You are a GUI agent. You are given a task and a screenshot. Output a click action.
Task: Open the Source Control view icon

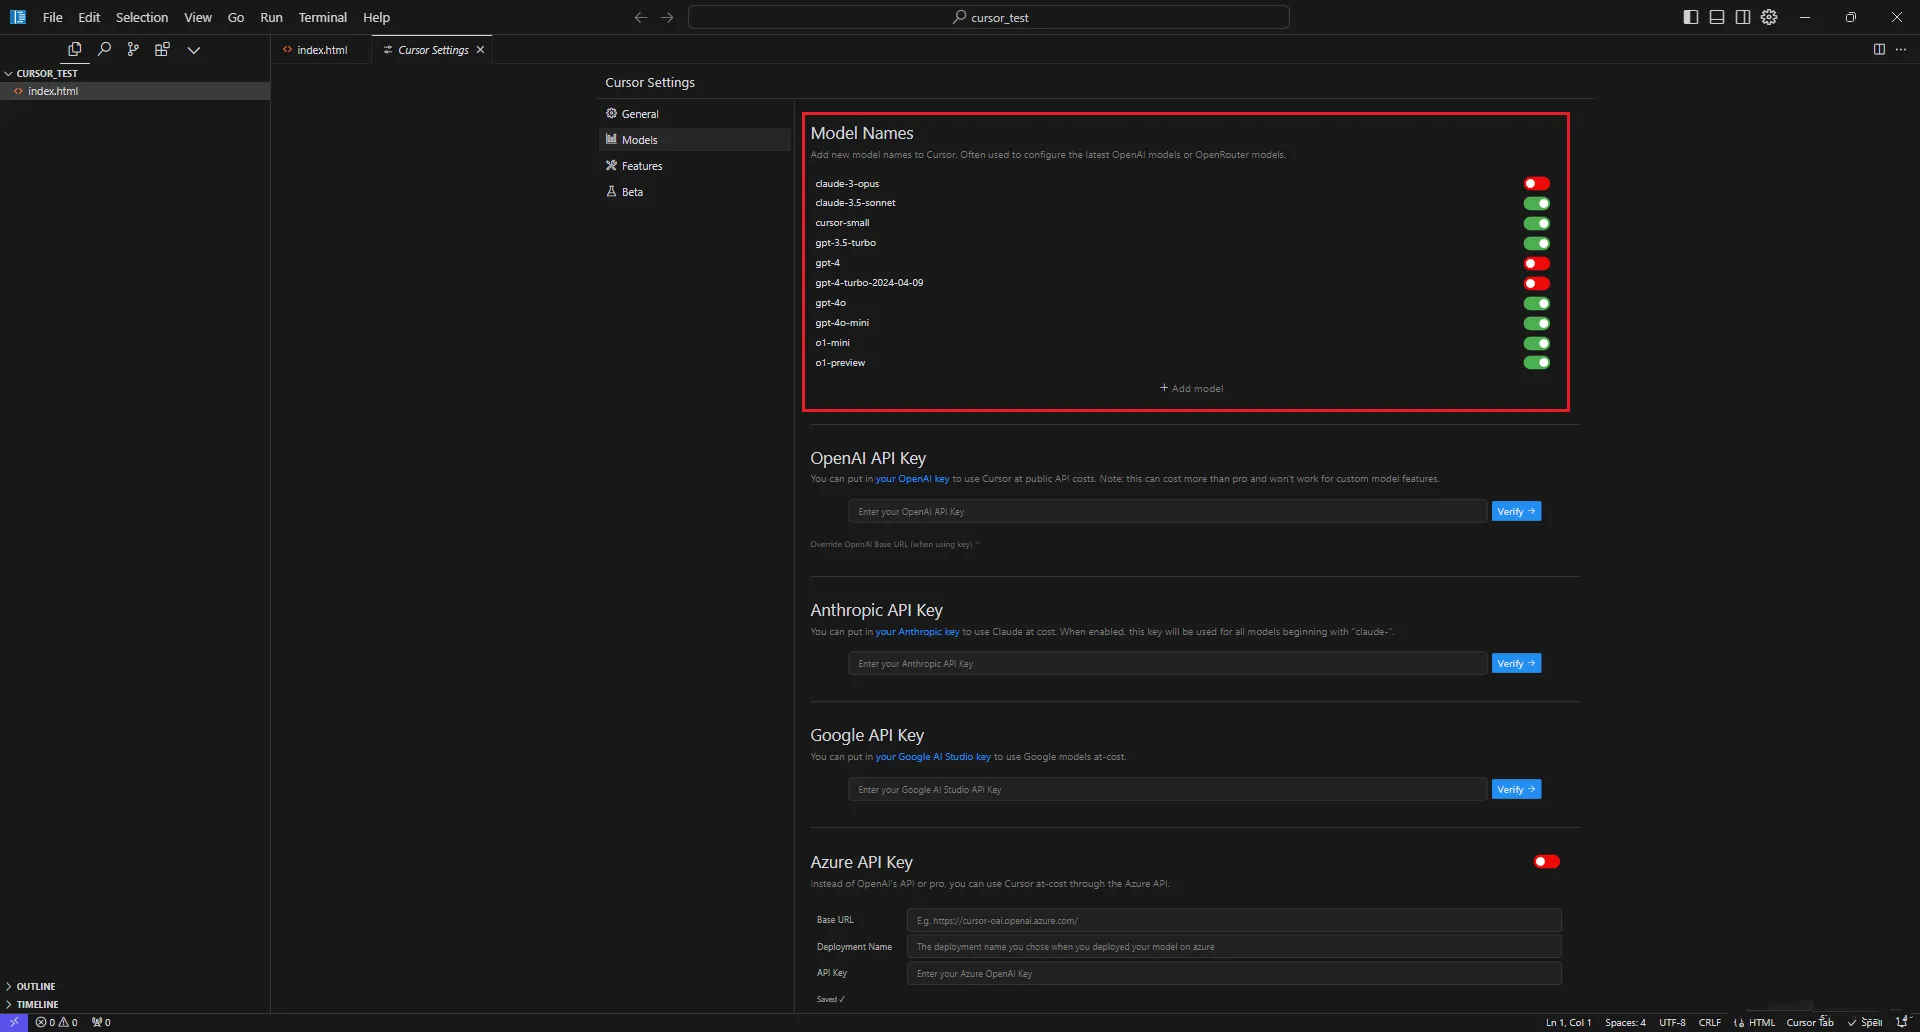click(x=133, y=49)
